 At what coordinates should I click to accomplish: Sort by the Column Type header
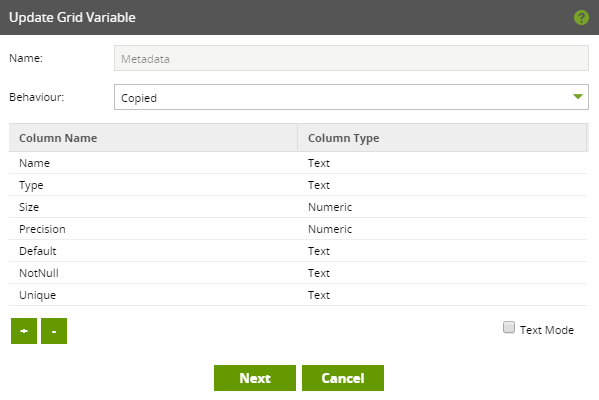point(442,138)
